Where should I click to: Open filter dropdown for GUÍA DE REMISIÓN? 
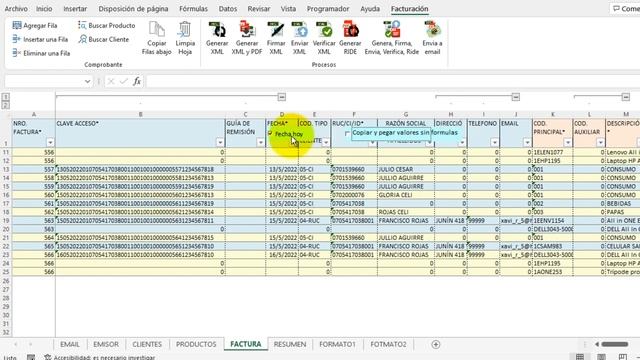coord(260,142)
